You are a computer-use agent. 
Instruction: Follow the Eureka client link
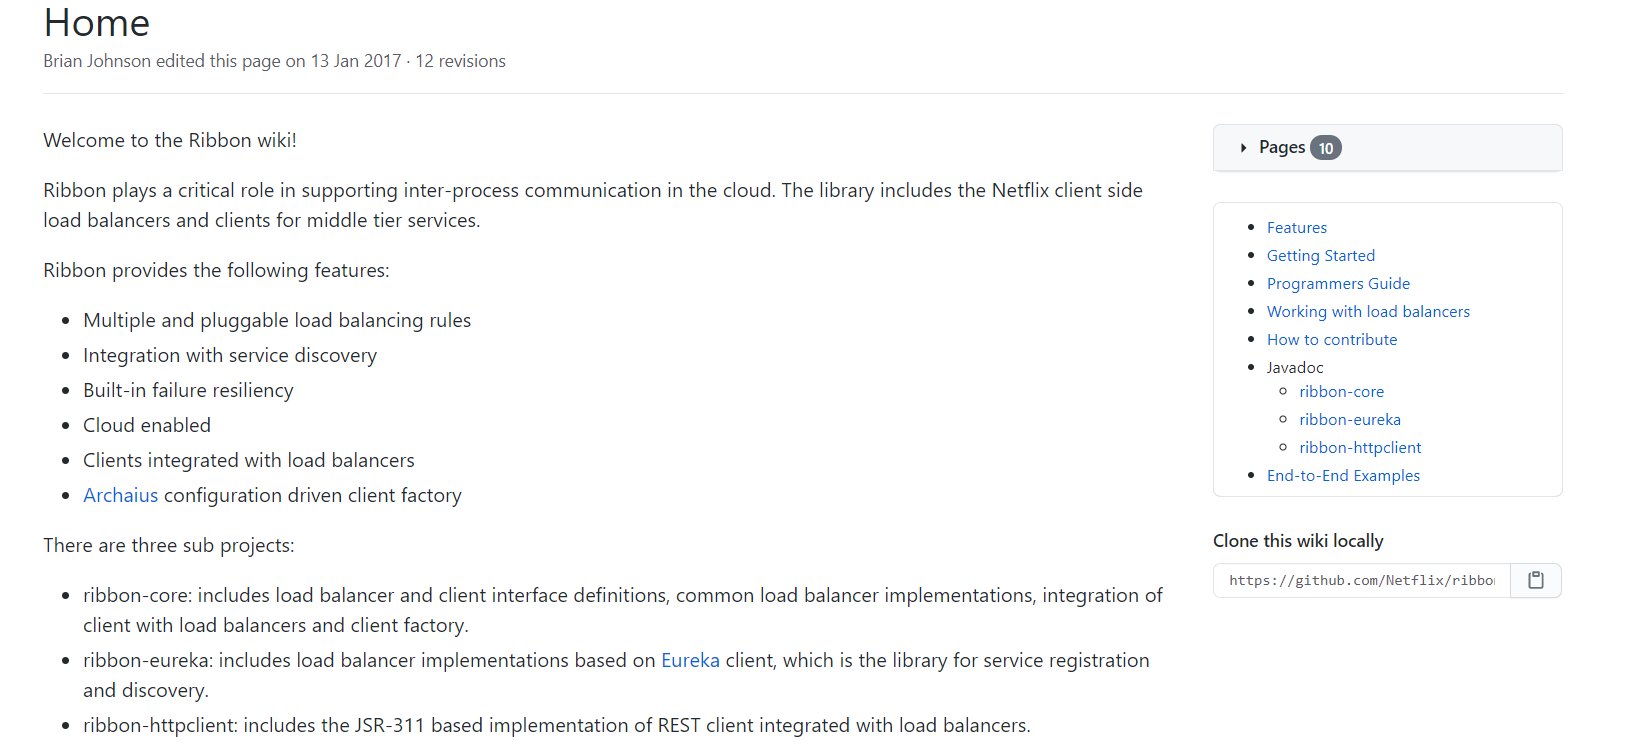[x=690, y=660]
